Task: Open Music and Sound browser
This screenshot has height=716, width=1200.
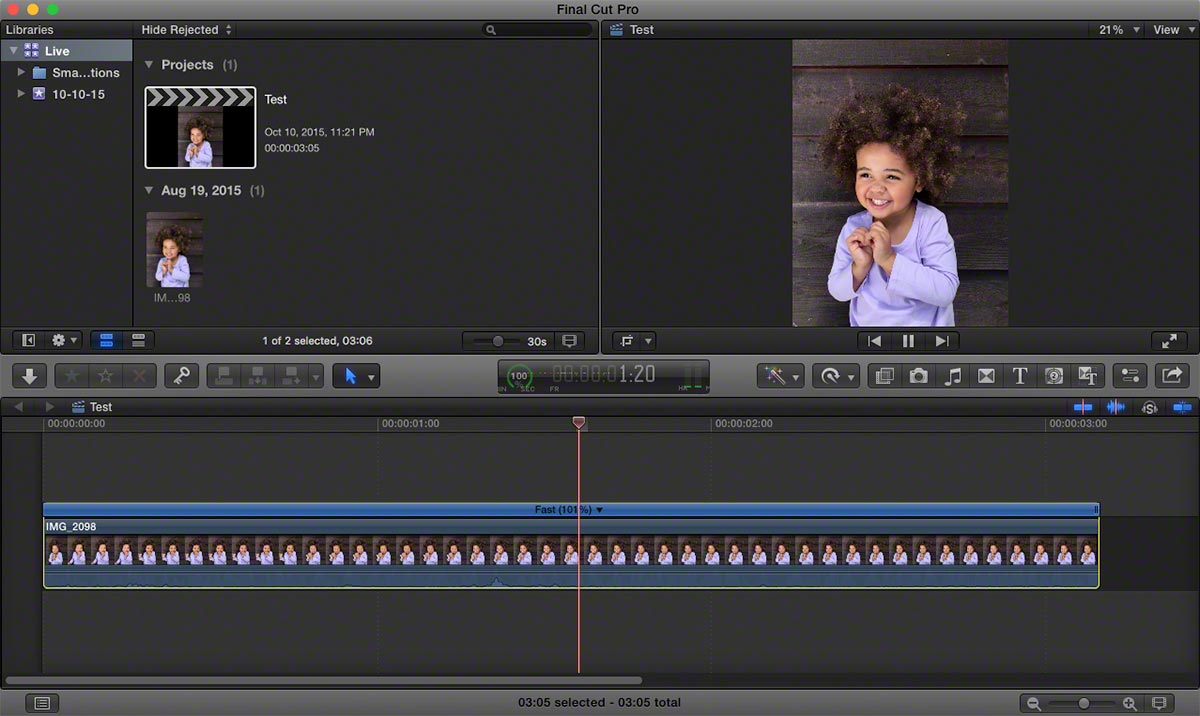Action: (953, 376)
